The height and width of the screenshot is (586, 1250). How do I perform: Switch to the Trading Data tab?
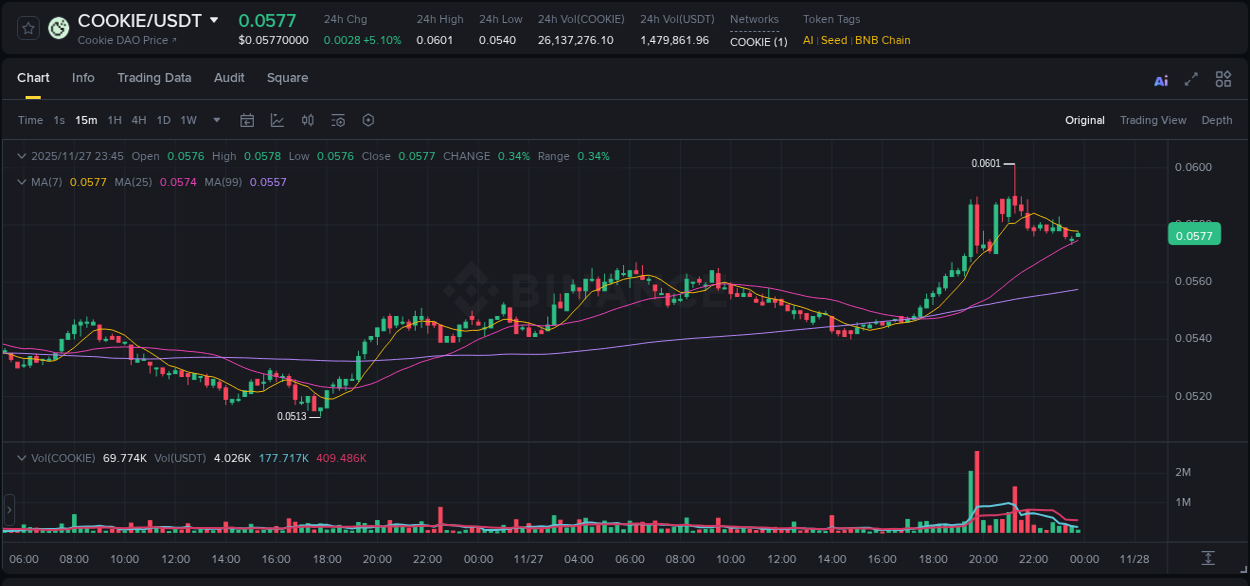(x=154, y=78)
